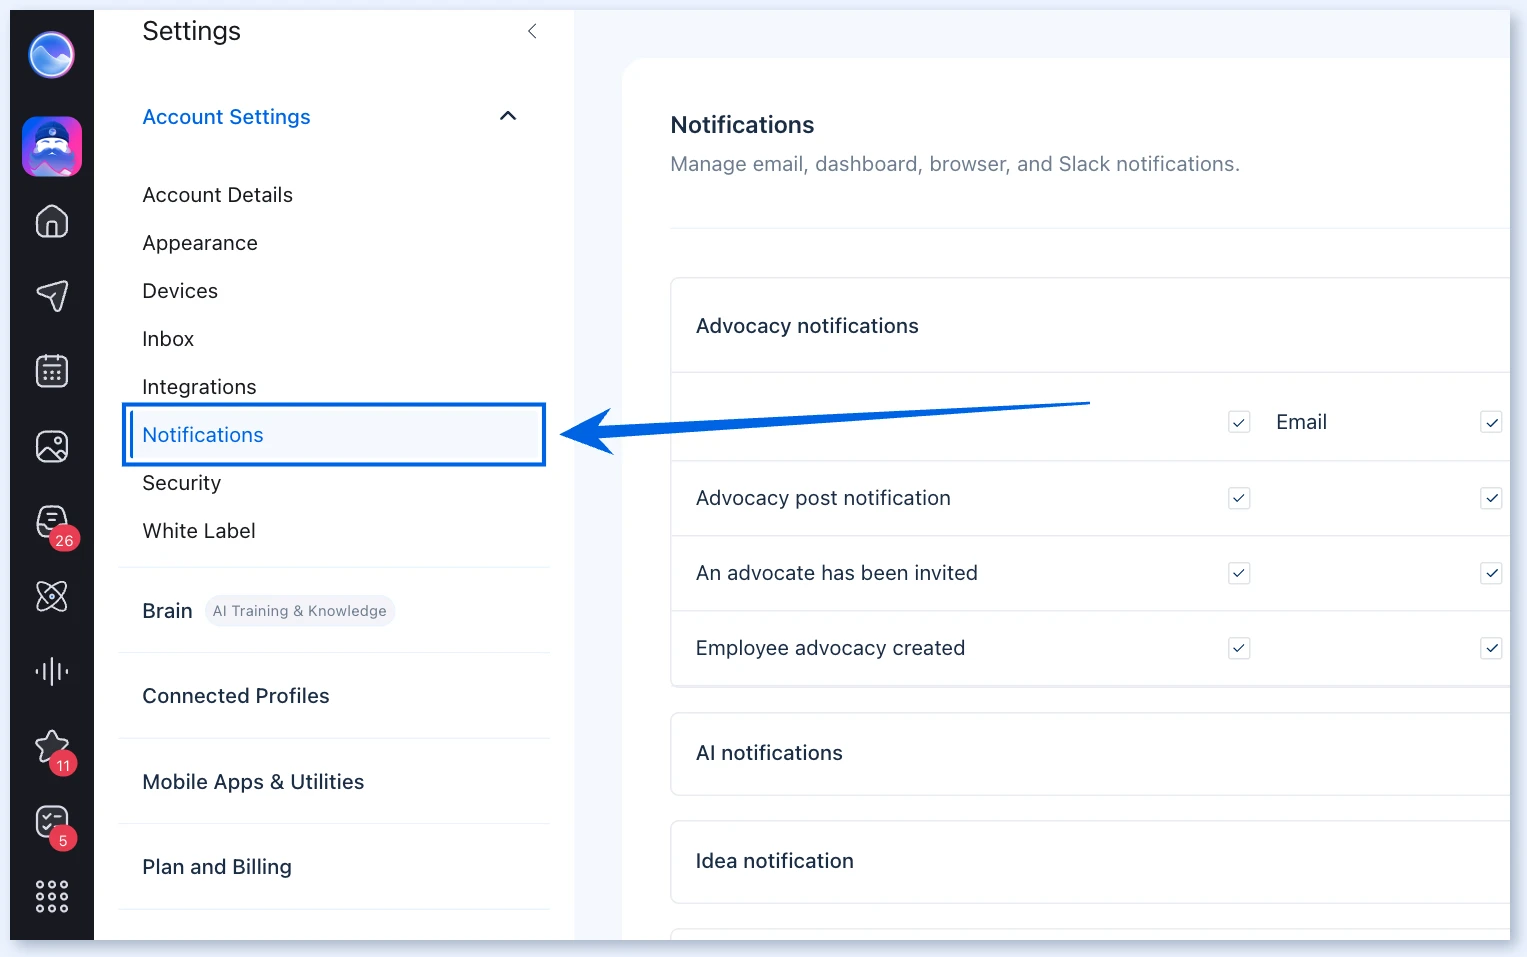Toggle second checkbox for Advocacy post notification

click(x=1491, y=498)
